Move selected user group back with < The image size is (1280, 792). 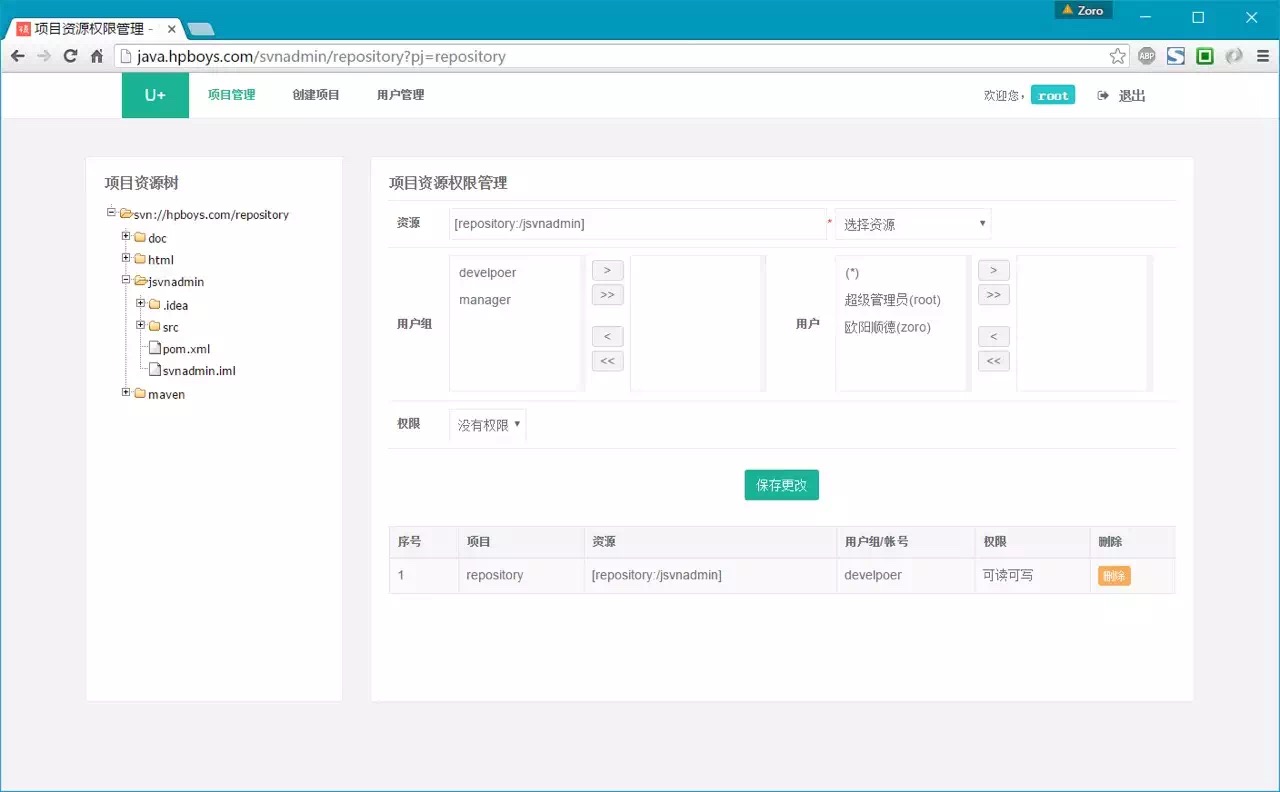[608, 336]
